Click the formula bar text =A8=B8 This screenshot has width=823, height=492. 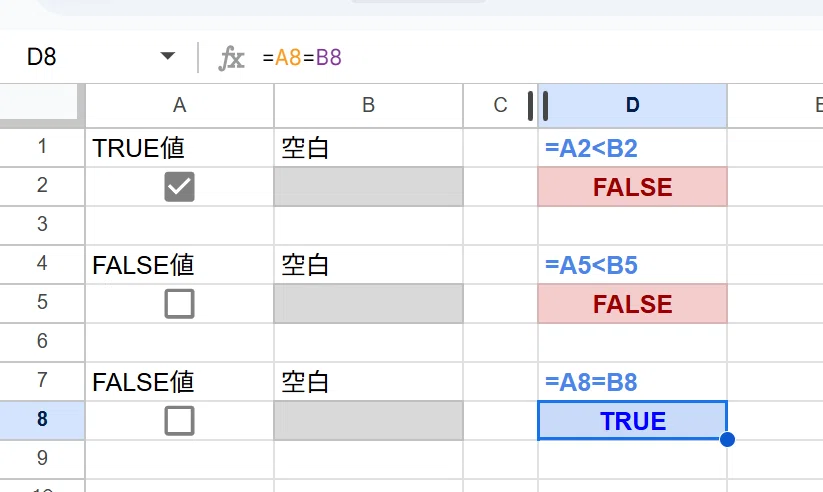click(302, 57)
